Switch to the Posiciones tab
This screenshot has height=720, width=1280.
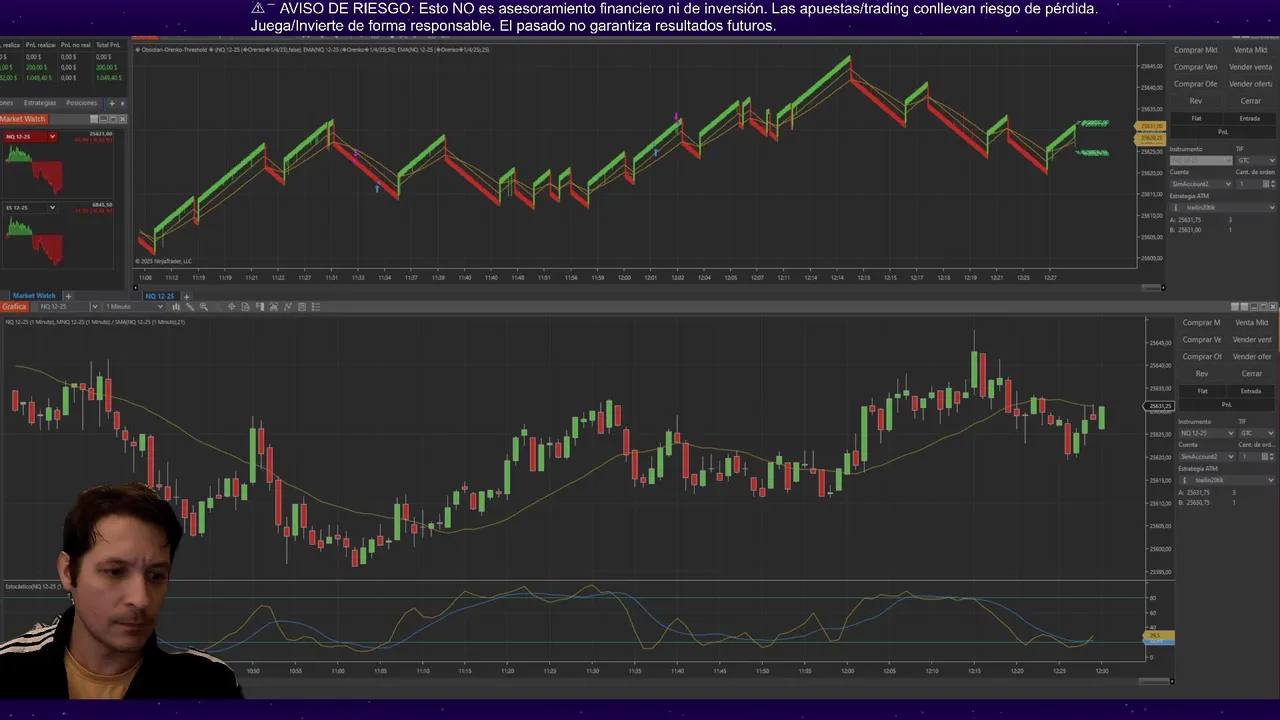[82, 103]
